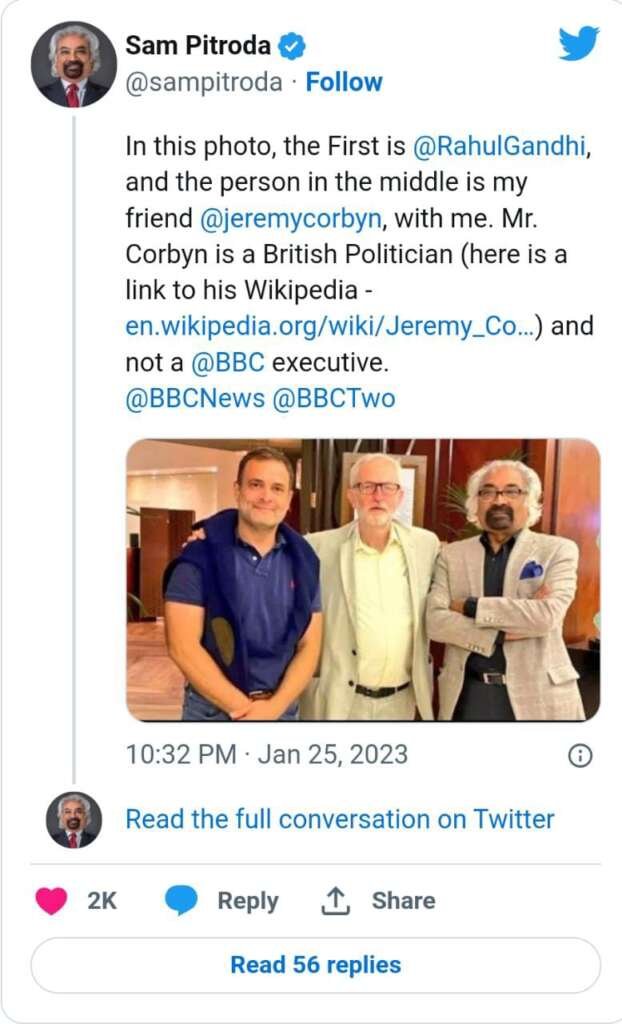Open Read 56 replies button
The width and height of the screenshot is (622, 1024).
tap(315, 965)
